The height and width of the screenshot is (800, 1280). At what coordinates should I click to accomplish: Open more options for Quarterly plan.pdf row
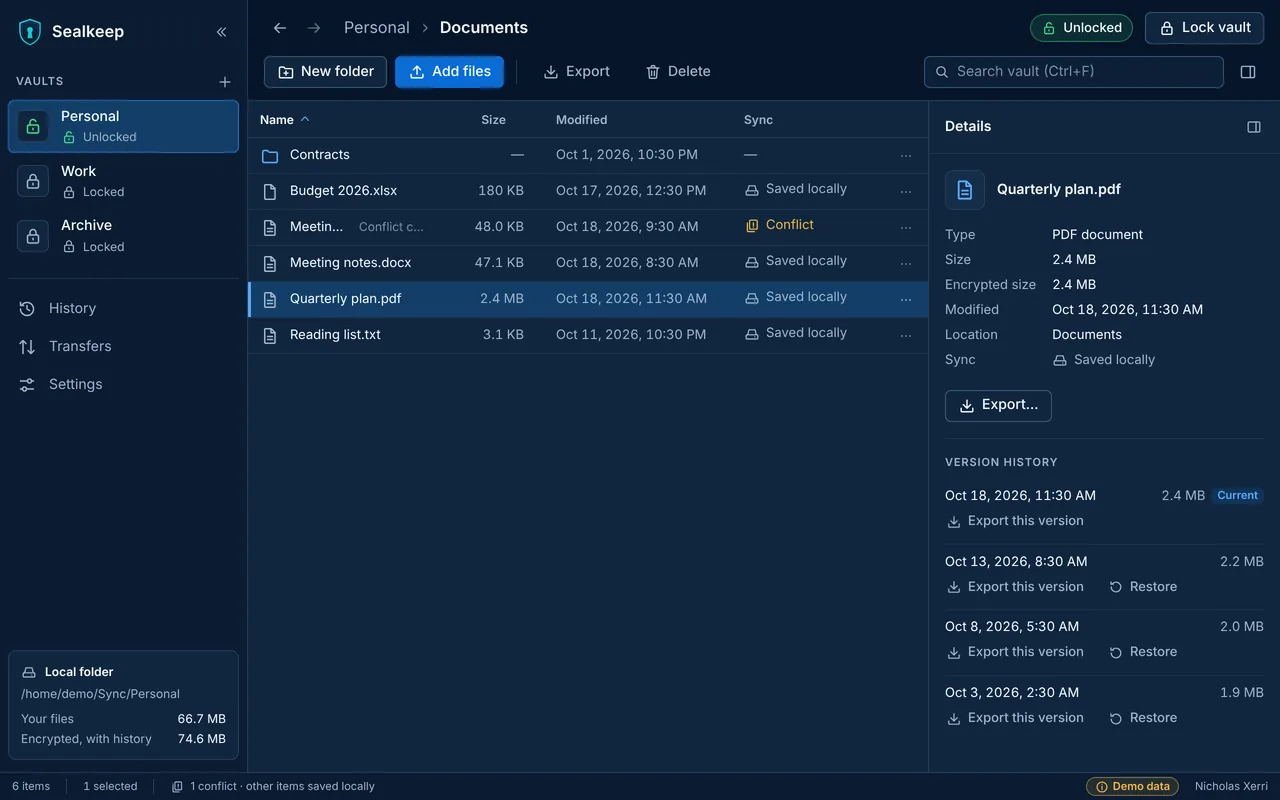(906, 299)
